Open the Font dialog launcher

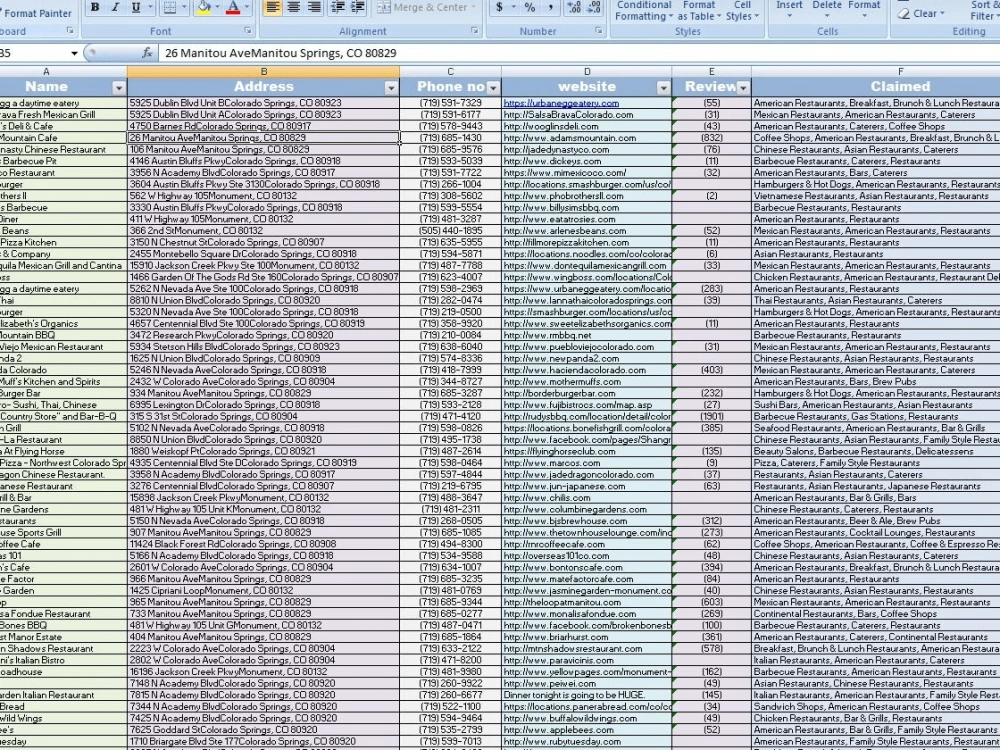[247, 31]
